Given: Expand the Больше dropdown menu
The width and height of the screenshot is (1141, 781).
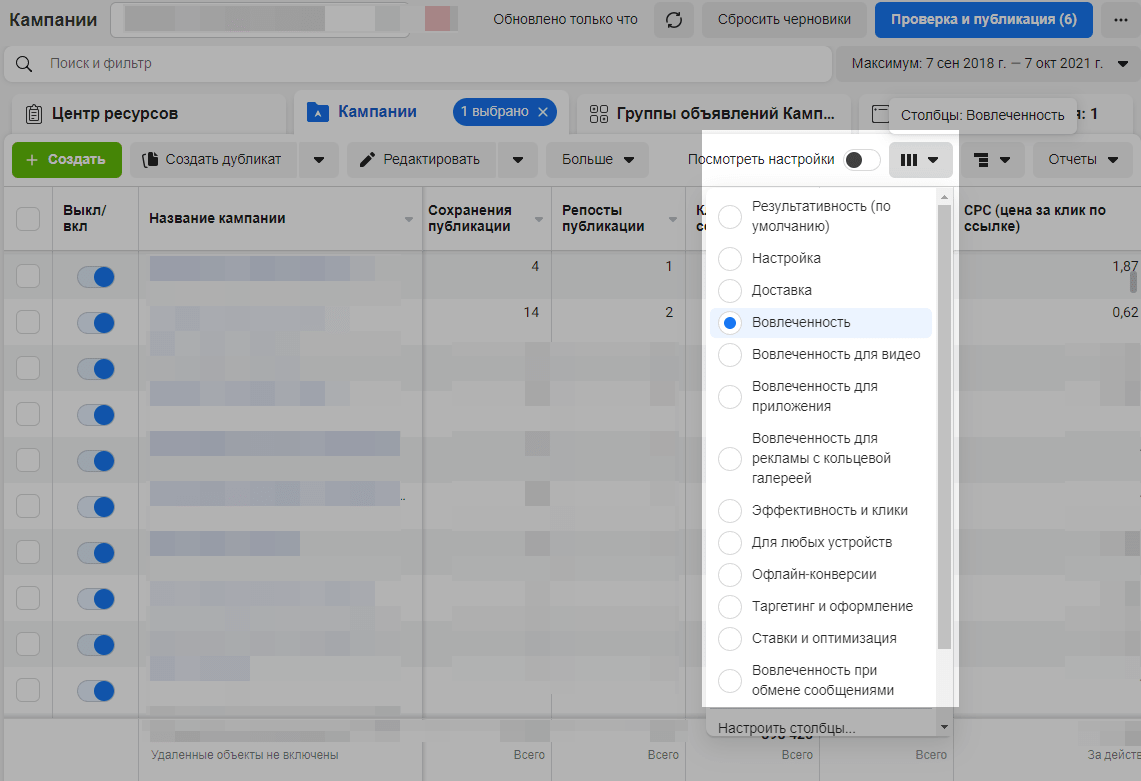Looking at the screenshot, I should coord(598,160).
